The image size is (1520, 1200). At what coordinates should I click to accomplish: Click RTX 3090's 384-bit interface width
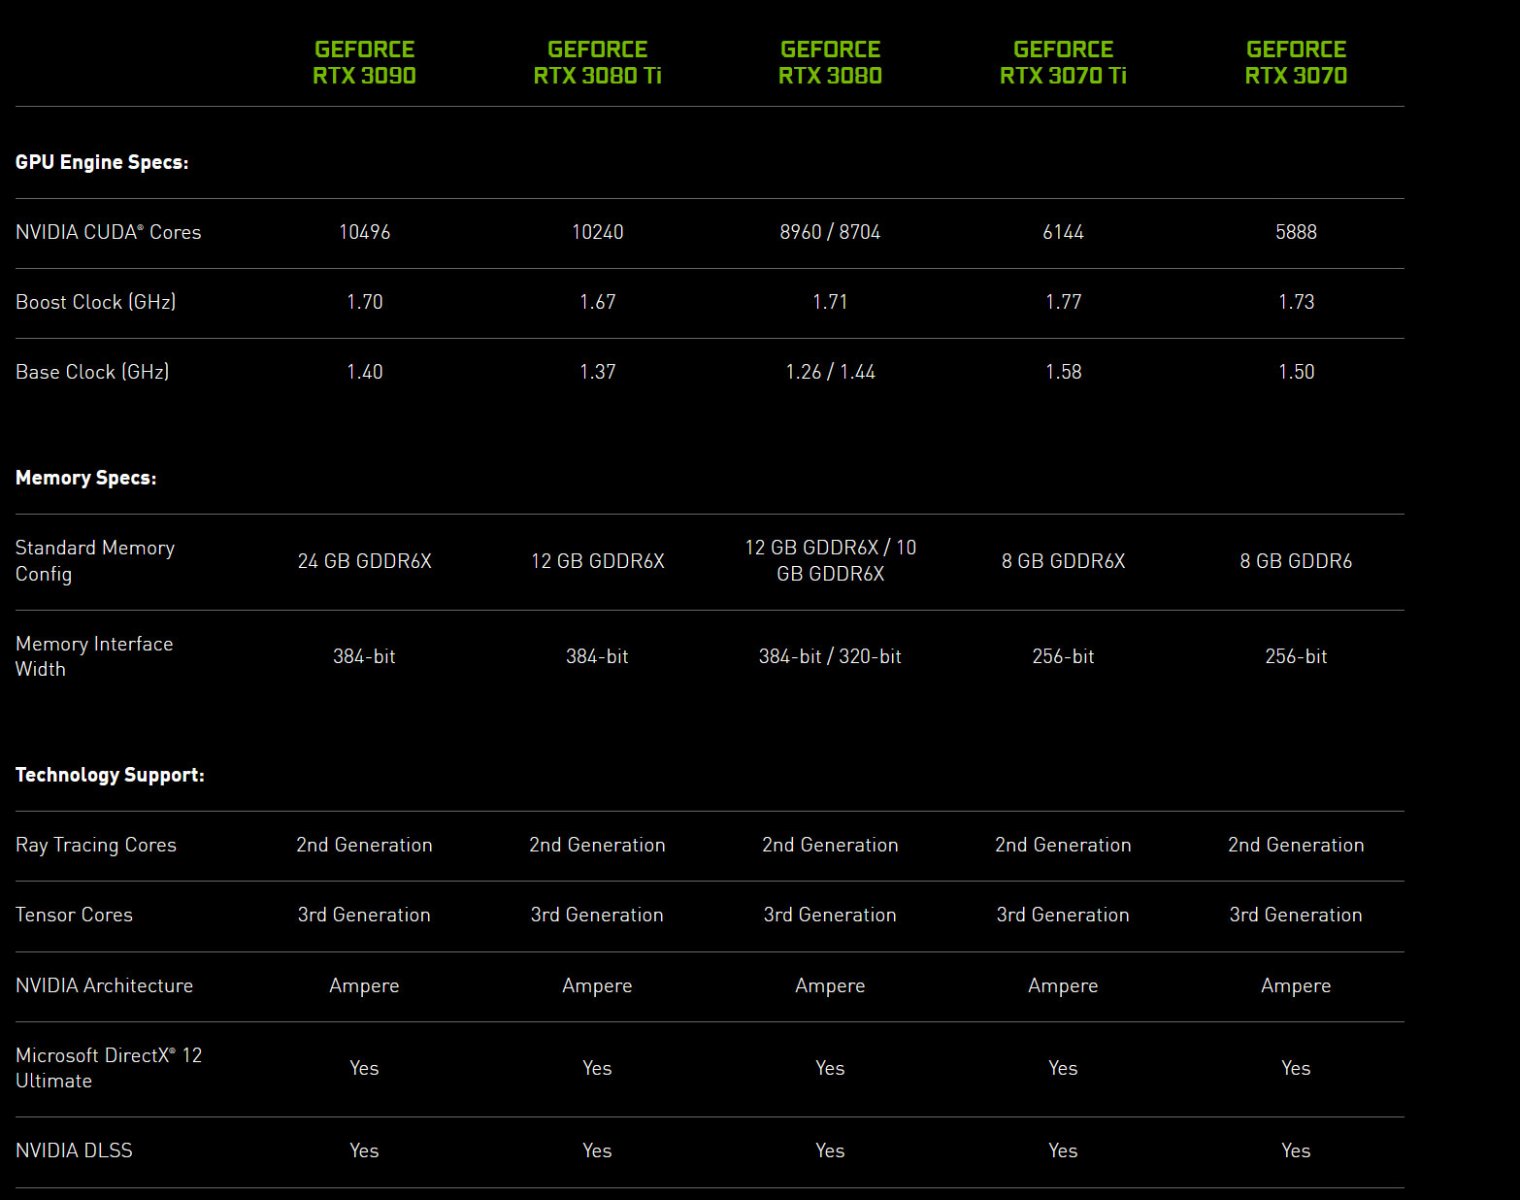coord(364,657)
